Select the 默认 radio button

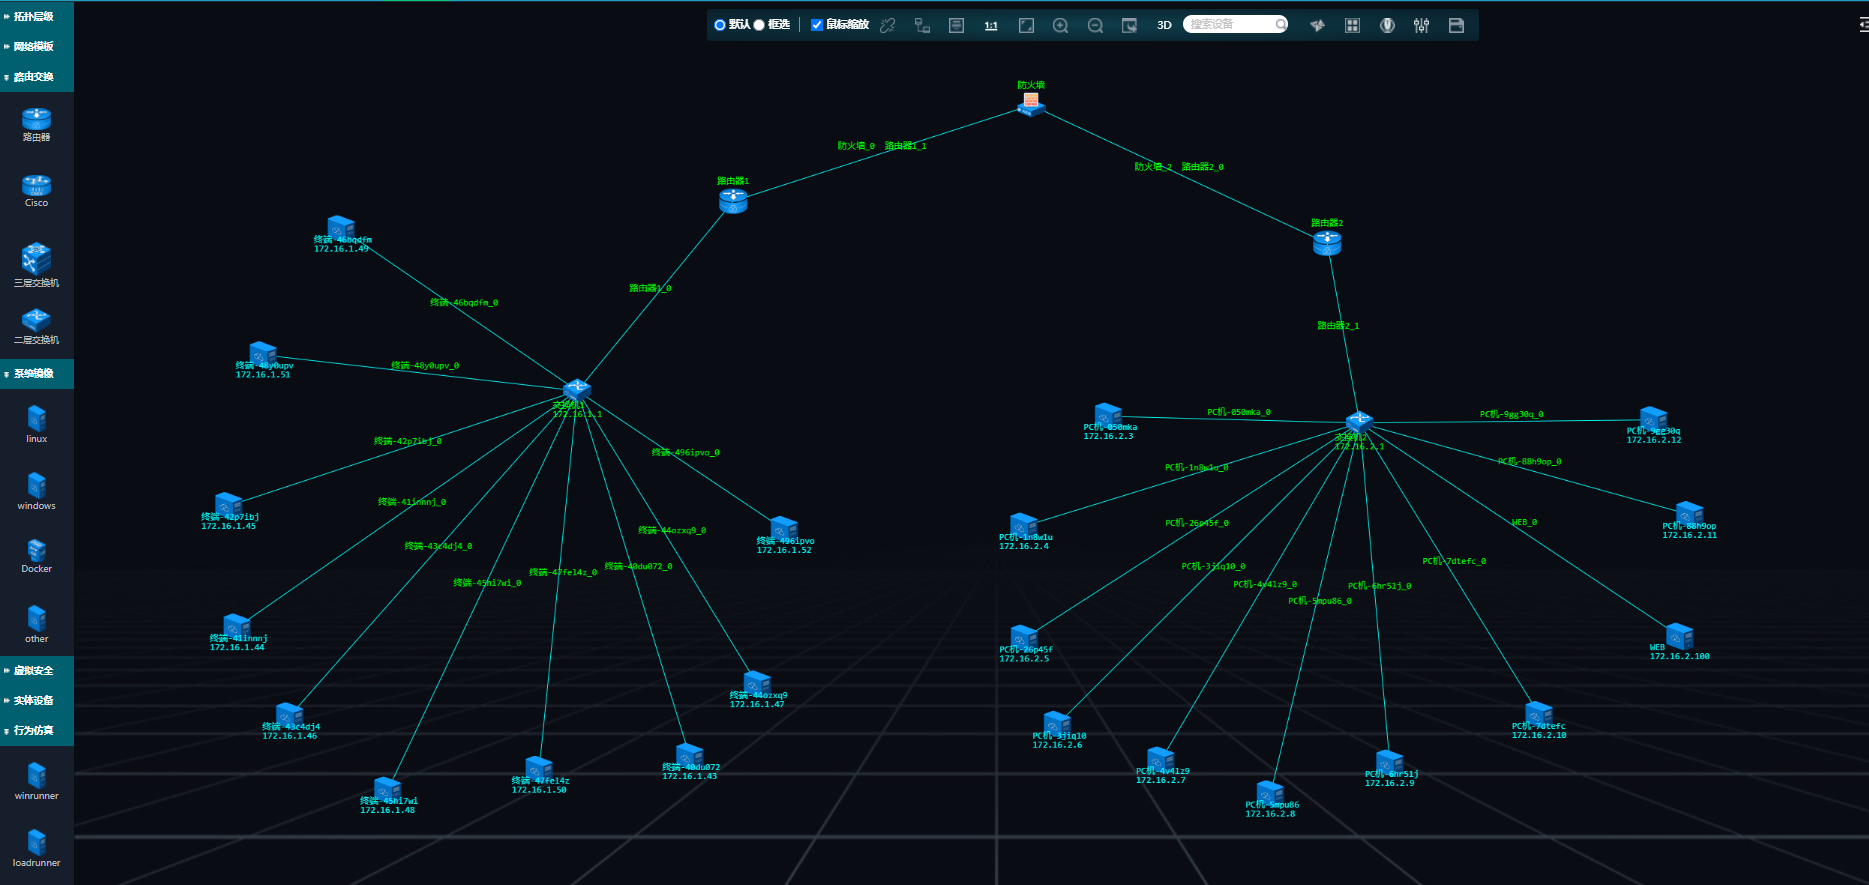point(720,25)
